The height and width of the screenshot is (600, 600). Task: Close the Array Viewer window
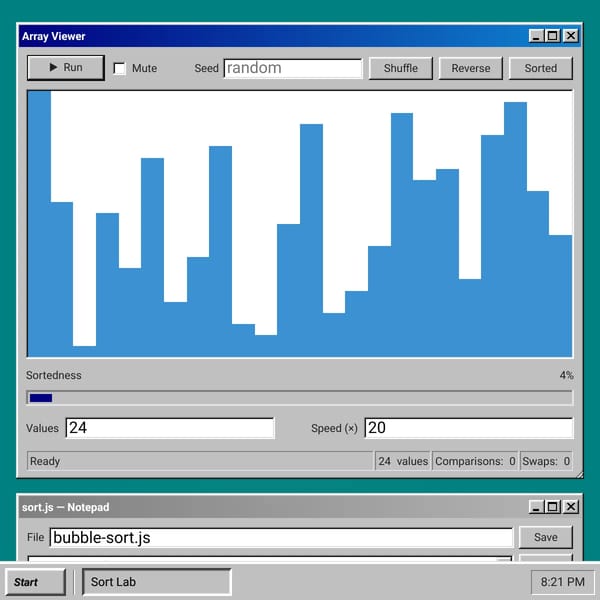pos(571,36)
